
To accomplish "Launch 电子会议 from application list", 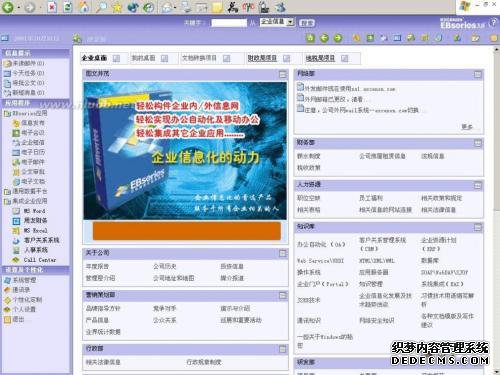I will 28,133.
